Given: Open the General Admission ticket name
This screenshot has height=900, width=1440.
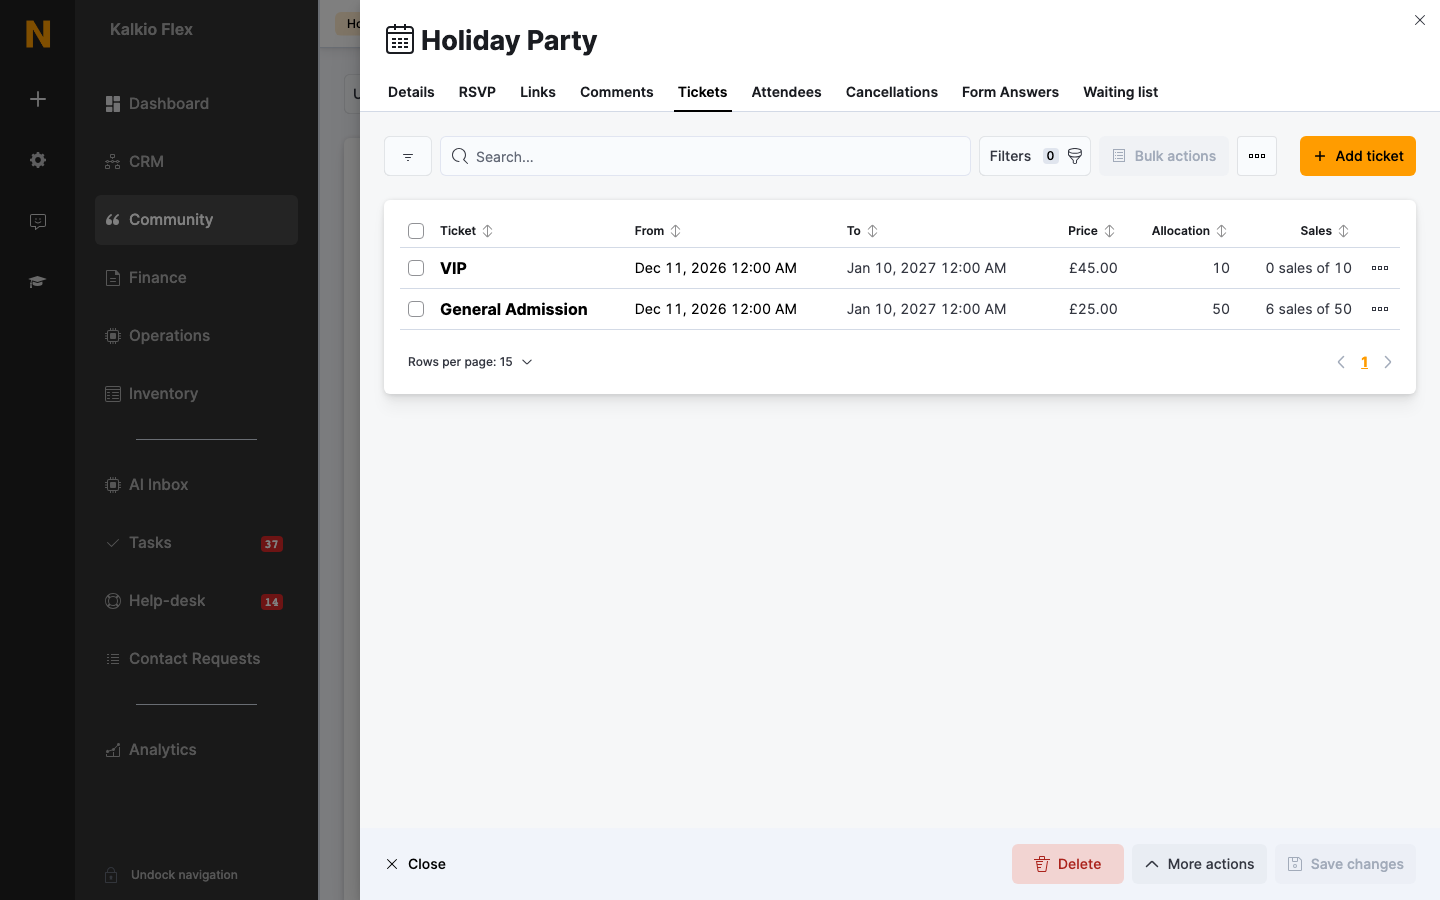Looking at the screenshot, I should click(514, 309).
